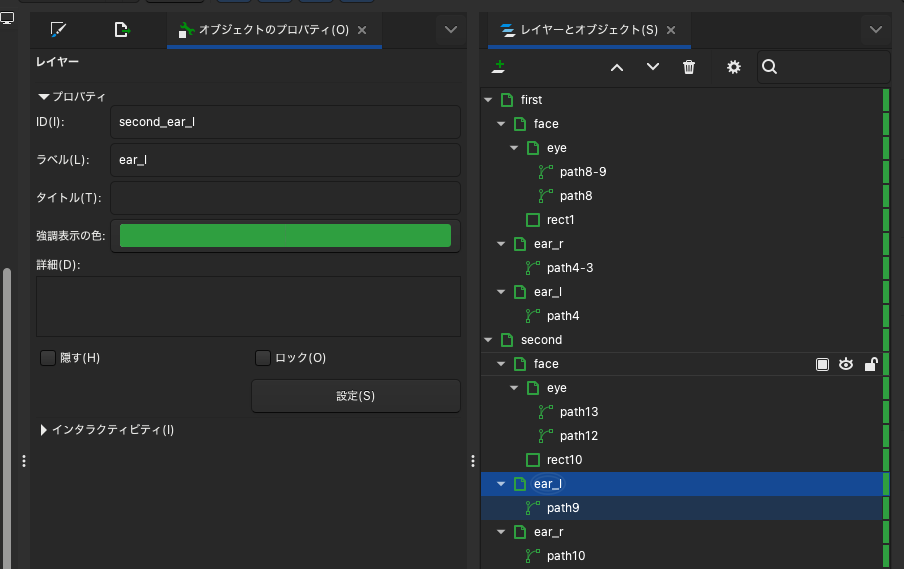This screenshot has height=569, width=904.
Task: Click display monitor icon at top left
Action: 7,18
